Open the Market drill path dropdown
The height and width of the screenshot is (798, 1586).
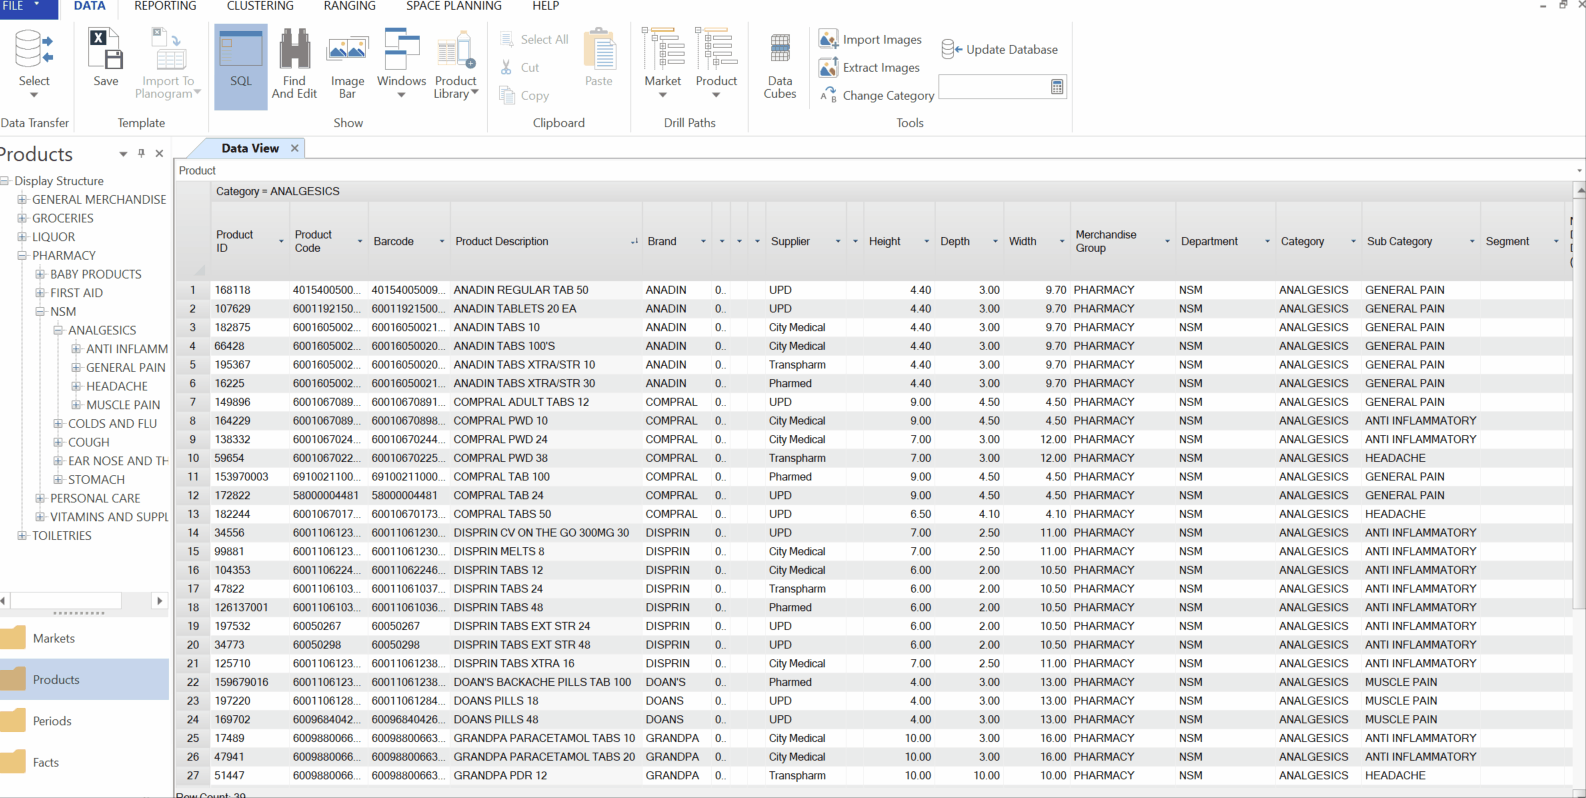pos(662,95)
